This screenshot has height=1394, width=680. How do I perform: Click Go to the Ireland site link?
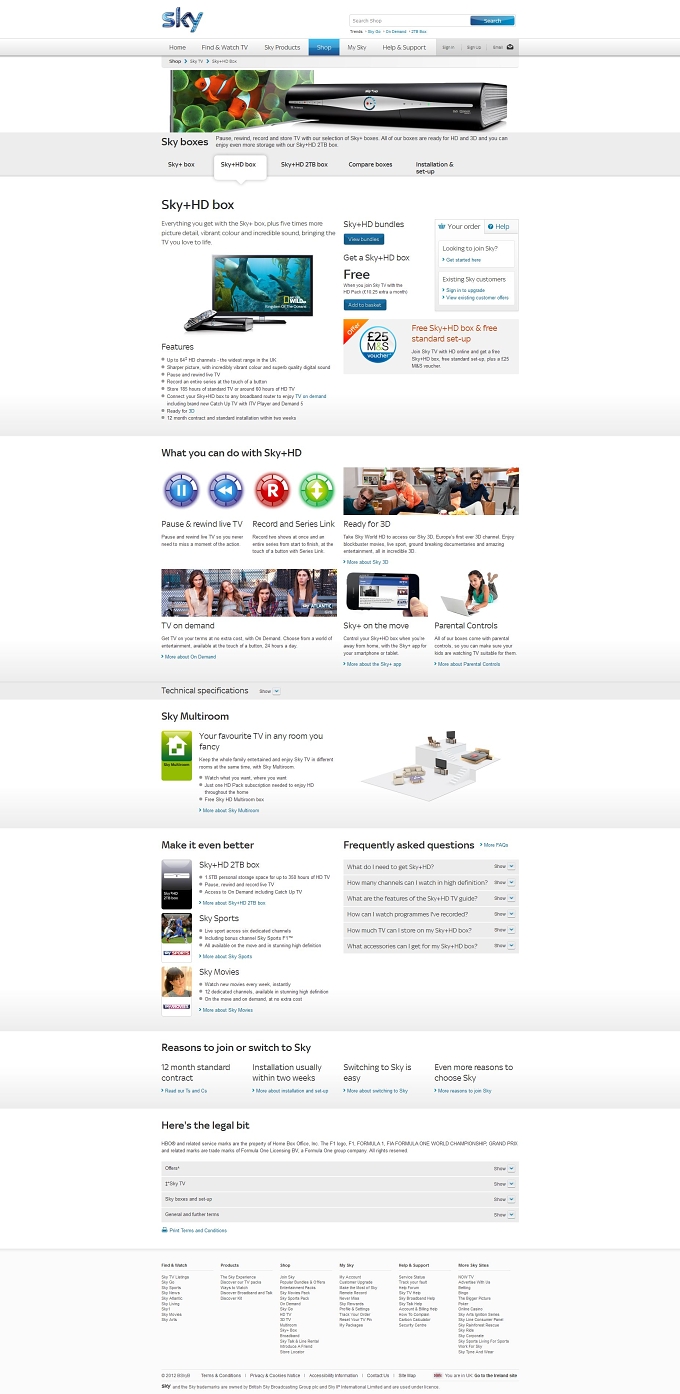pos(496,1375)
